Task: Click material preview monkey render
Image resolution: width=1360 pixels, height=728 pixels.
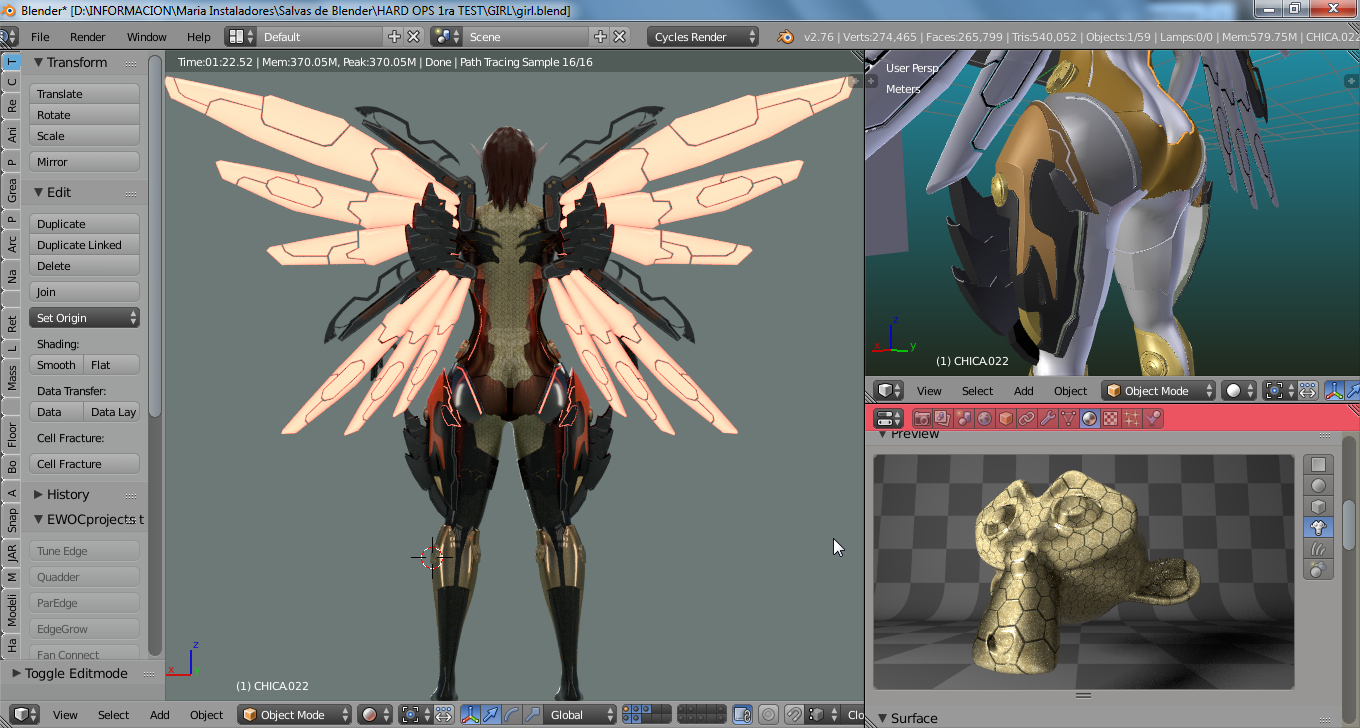Action: 1083,572
